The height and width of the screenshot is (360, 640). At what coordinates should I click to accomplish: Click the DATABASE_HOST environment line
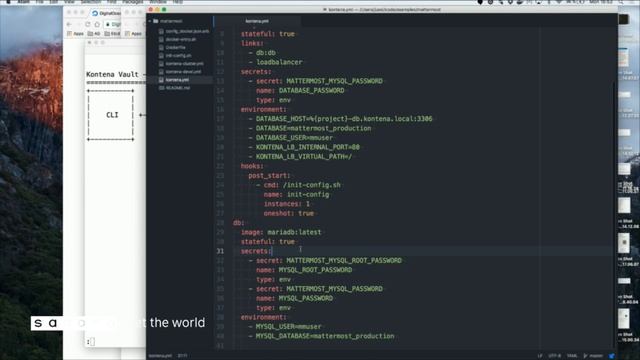[x=340, y=119]
